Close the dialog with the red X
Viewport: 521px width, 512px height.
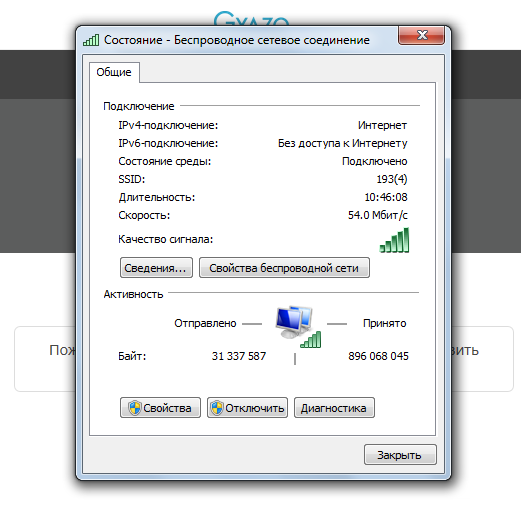pyautogui.click(x=421, y=35)
